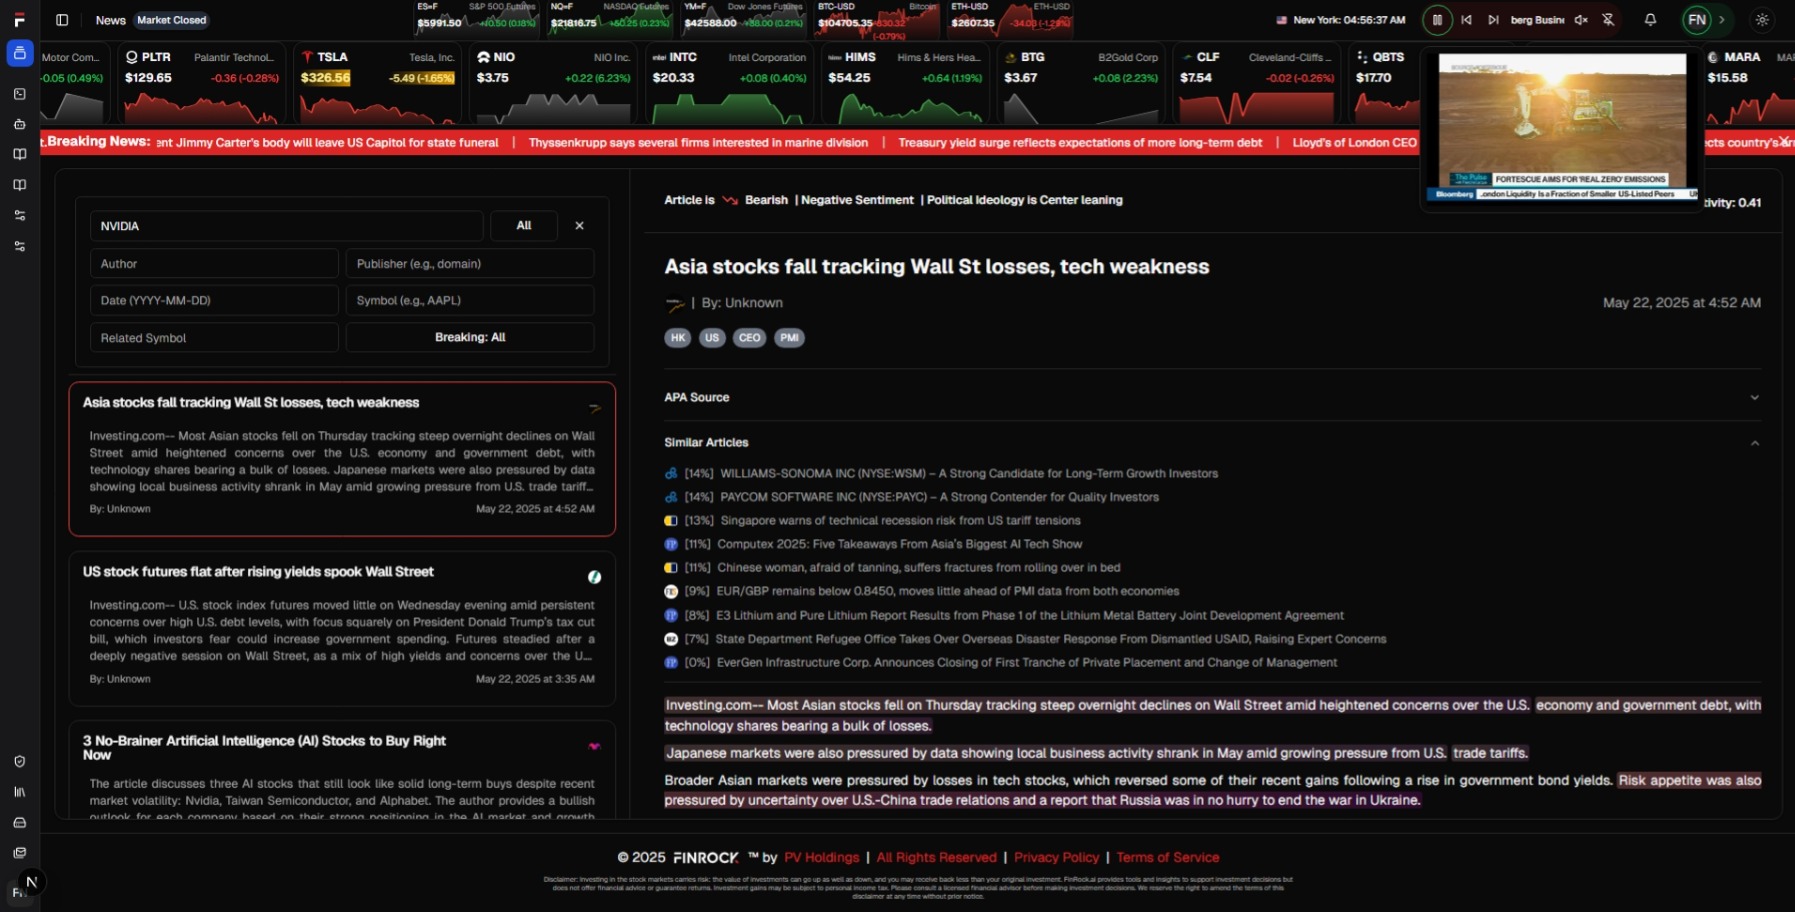
Task: Open the library books sidebar icon
Action: pos(19,792)
